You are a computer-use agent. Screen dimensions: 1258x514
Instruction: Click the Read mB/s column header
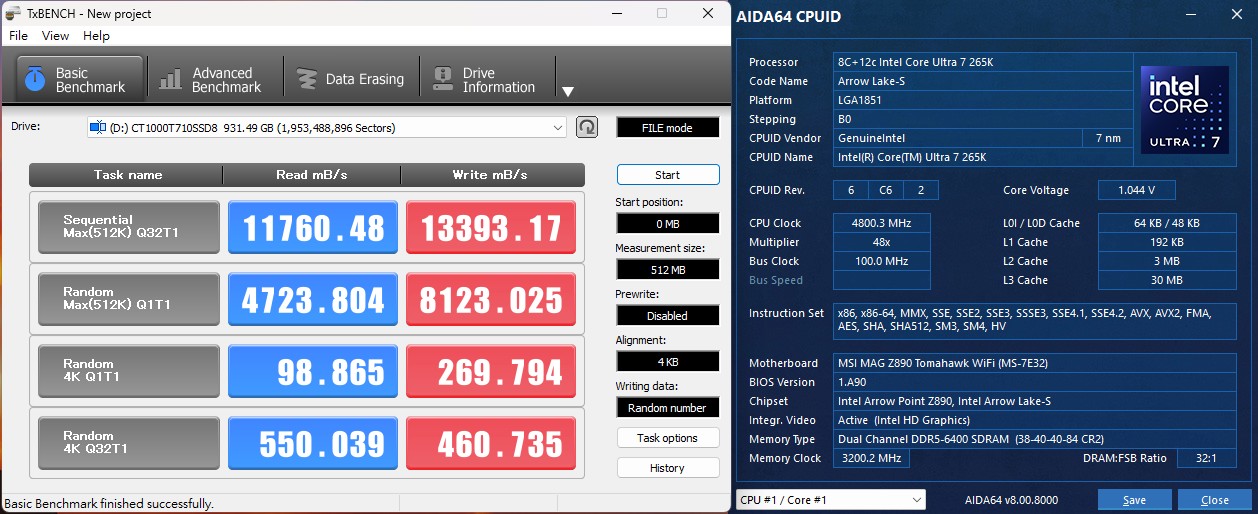[312, 174]
